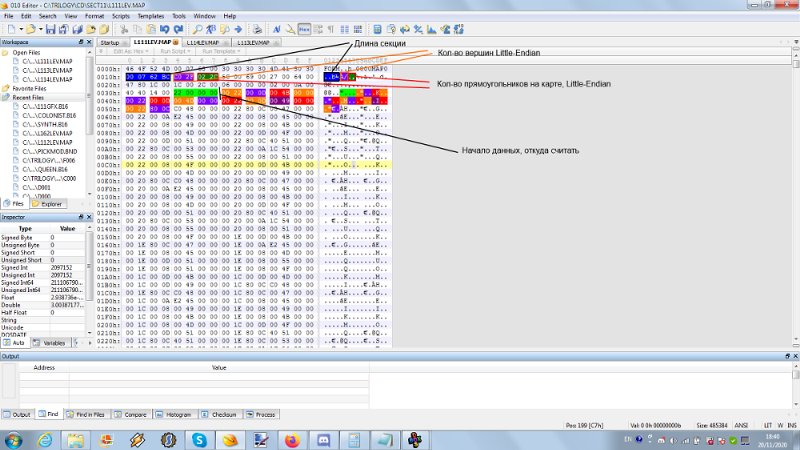Cut the selection with the scissors icon
The width and height of the screenshot is (800, 450).
[124, 29]
